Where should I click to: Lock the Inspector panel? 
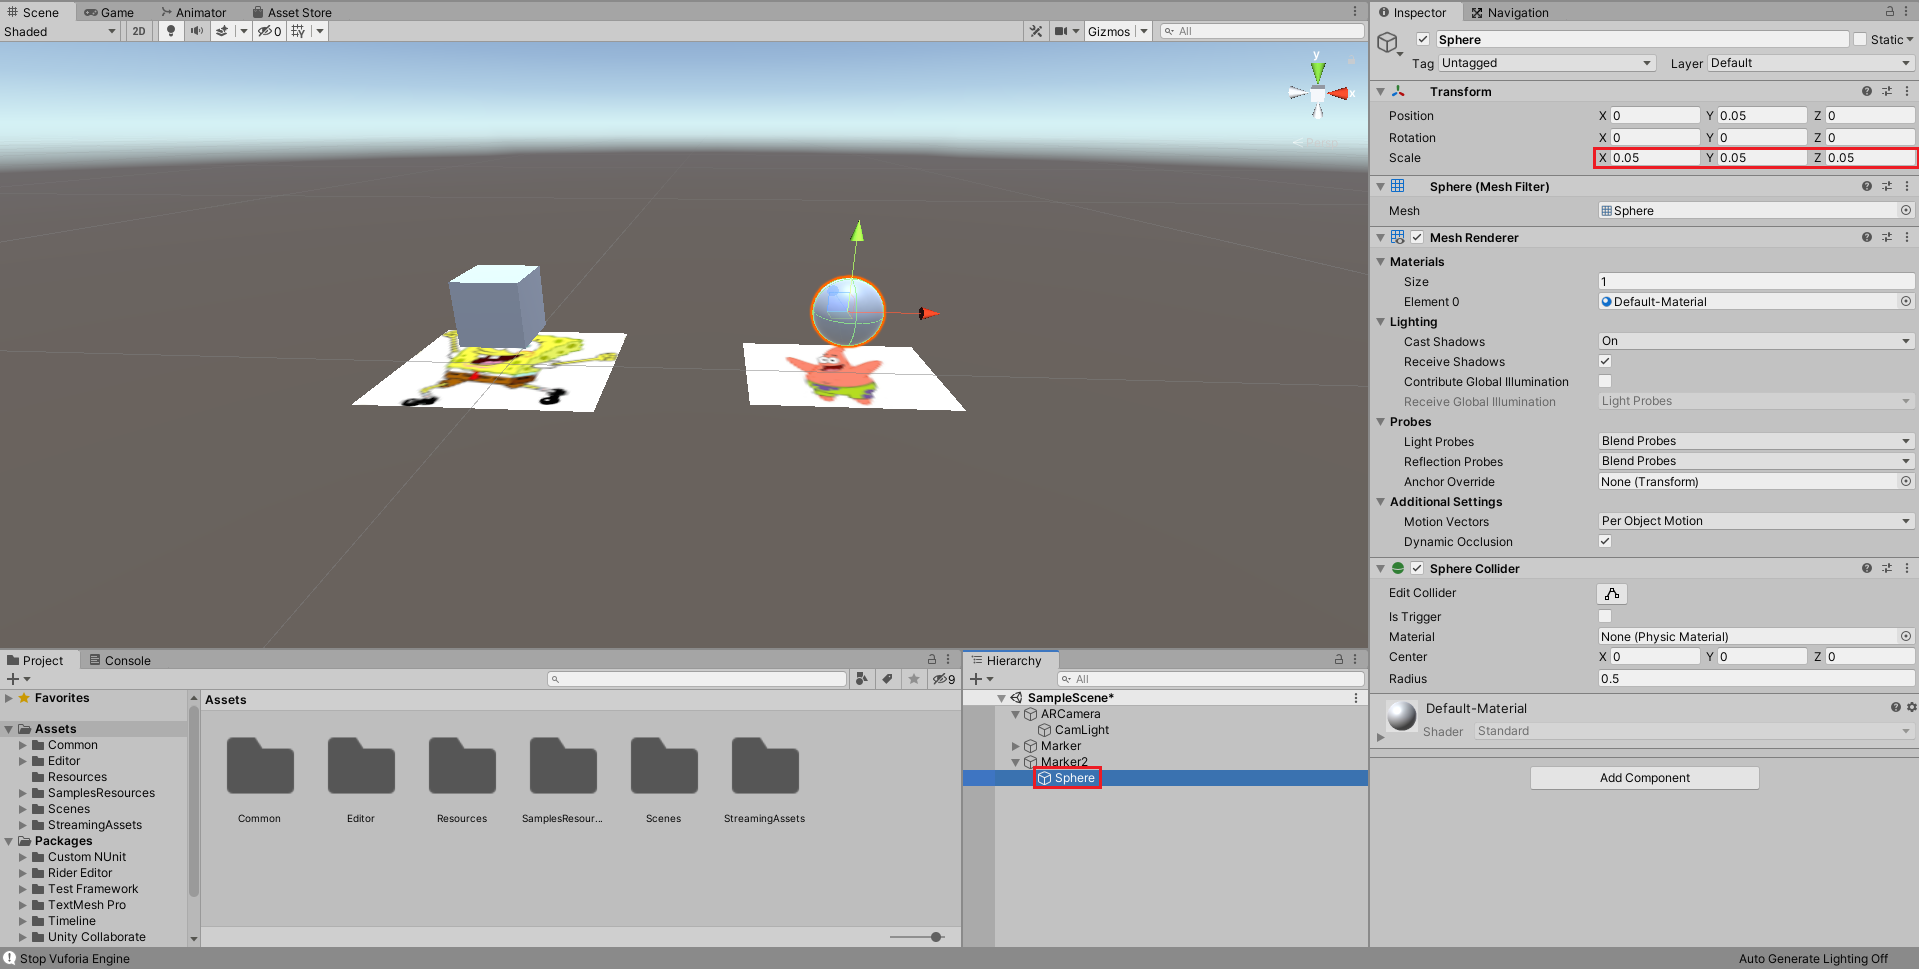pos(1890,12)
